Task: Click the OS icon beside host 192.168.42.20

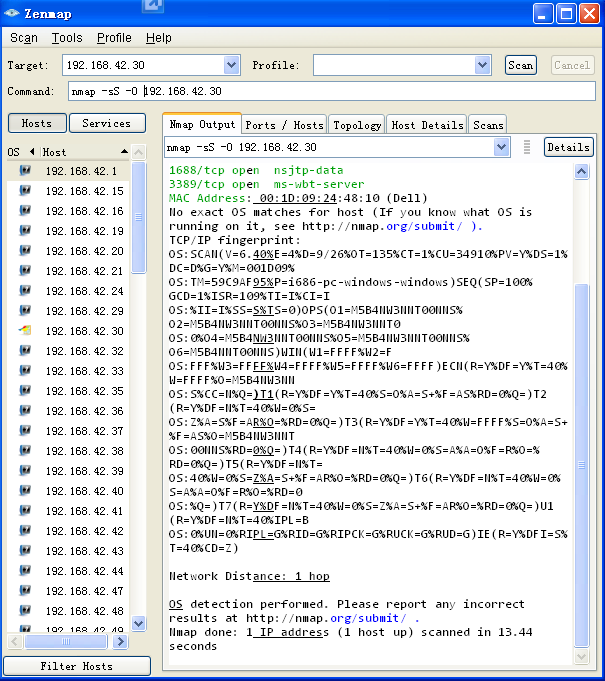Action: (x=25, y=250)
